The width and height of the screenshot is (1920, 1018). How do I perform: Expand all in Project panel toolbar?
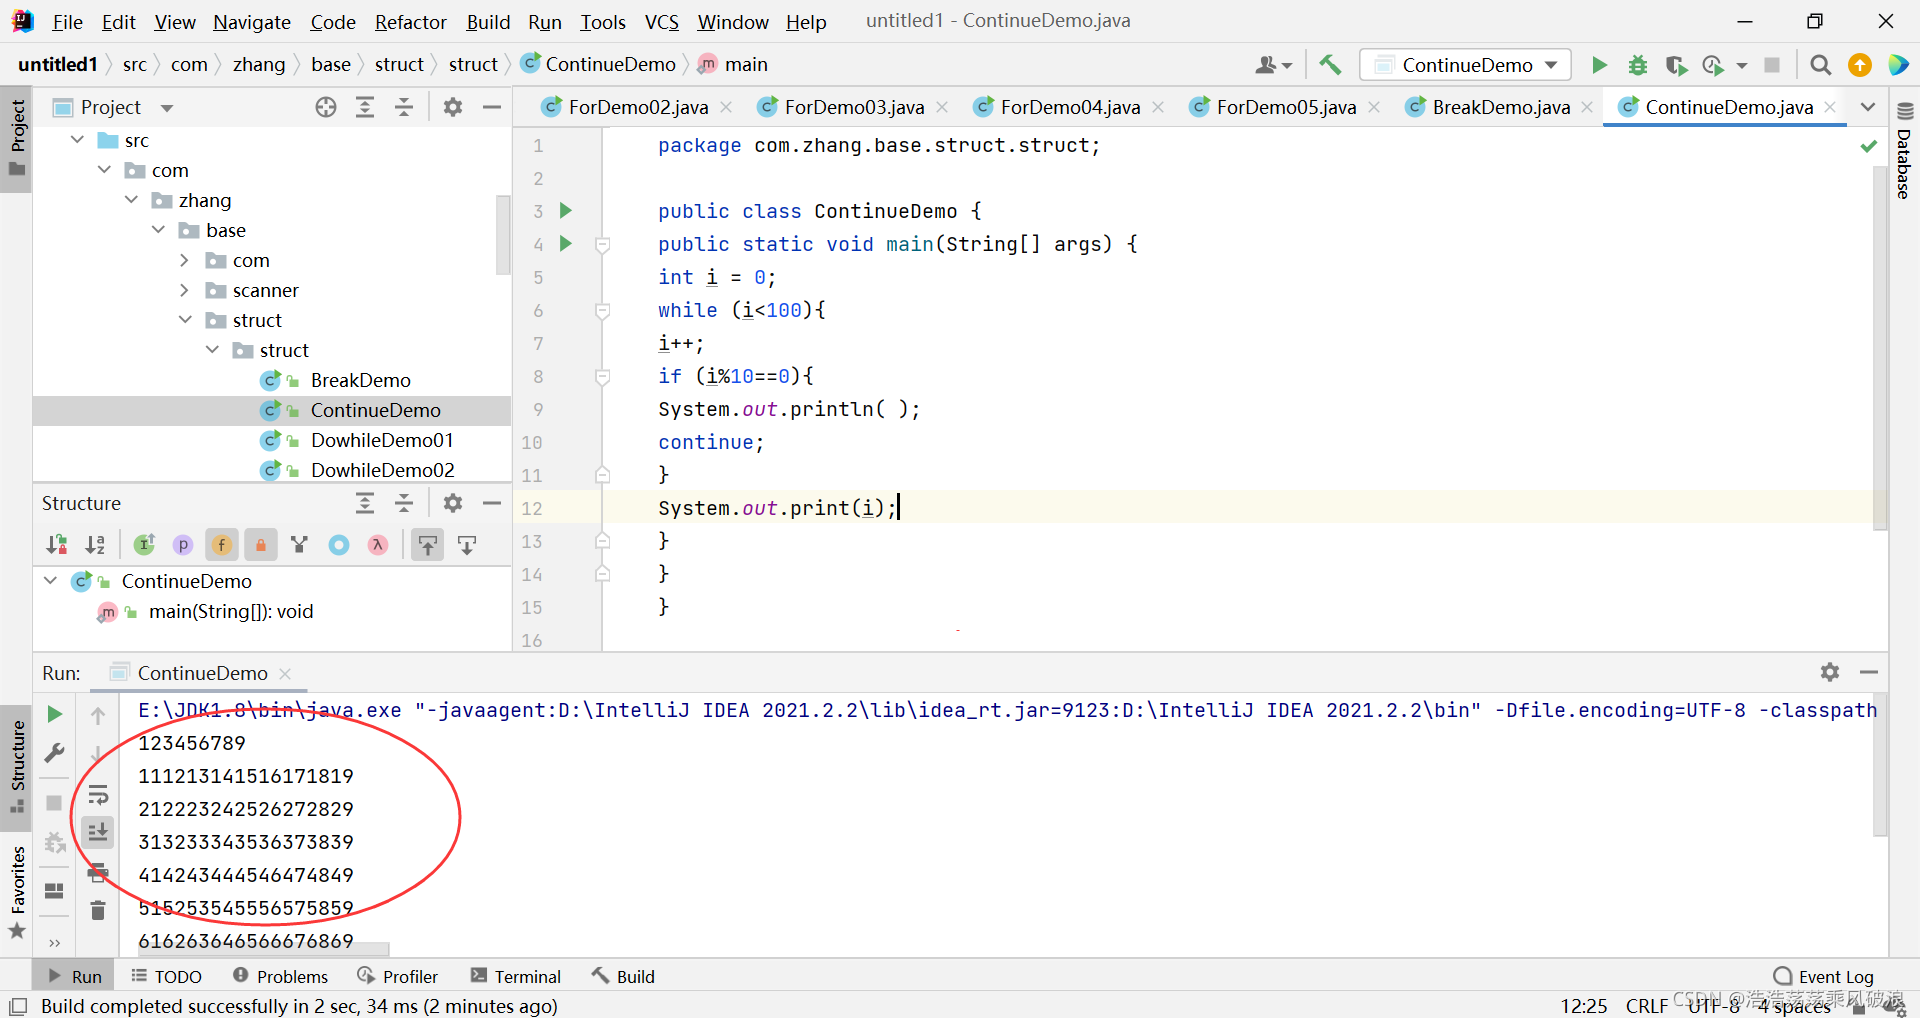(x=365, y=107)
